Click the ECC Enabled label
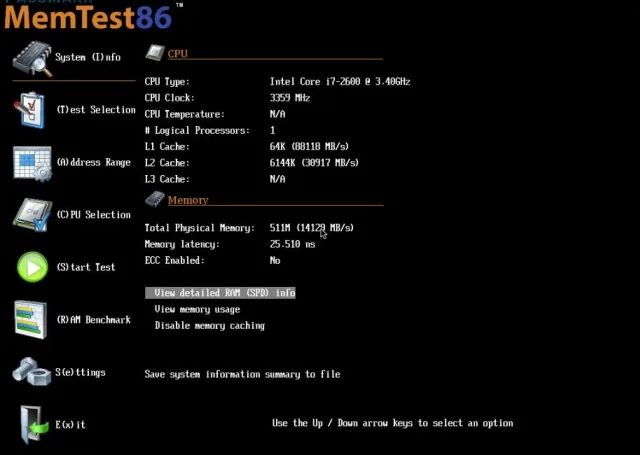Screen dimensions: 640x455 175,260
